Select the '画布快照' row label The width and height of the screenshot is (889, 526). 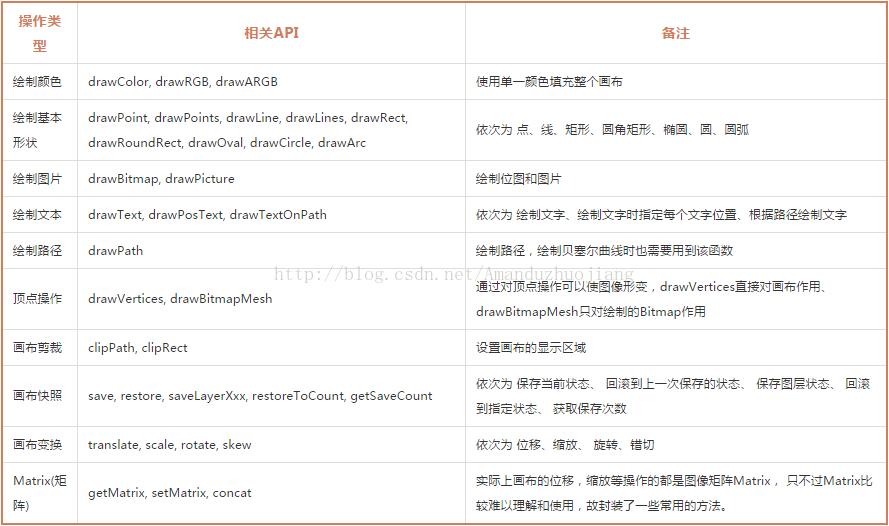(37, 396)
